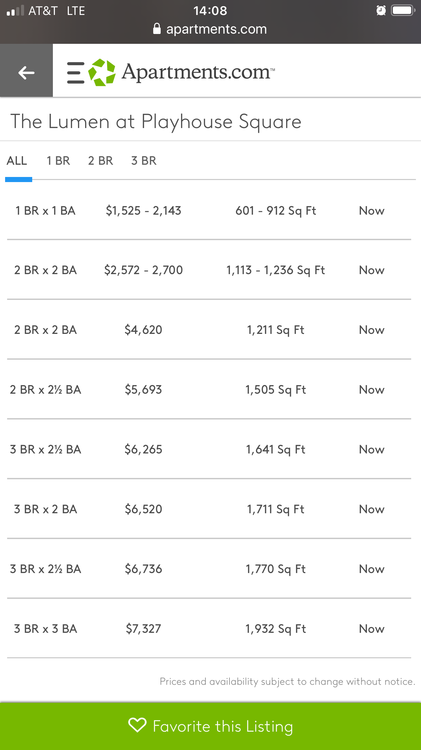Expand the 3 BR x 3 BA row
The image size is (421, 750).
[209, 629]
